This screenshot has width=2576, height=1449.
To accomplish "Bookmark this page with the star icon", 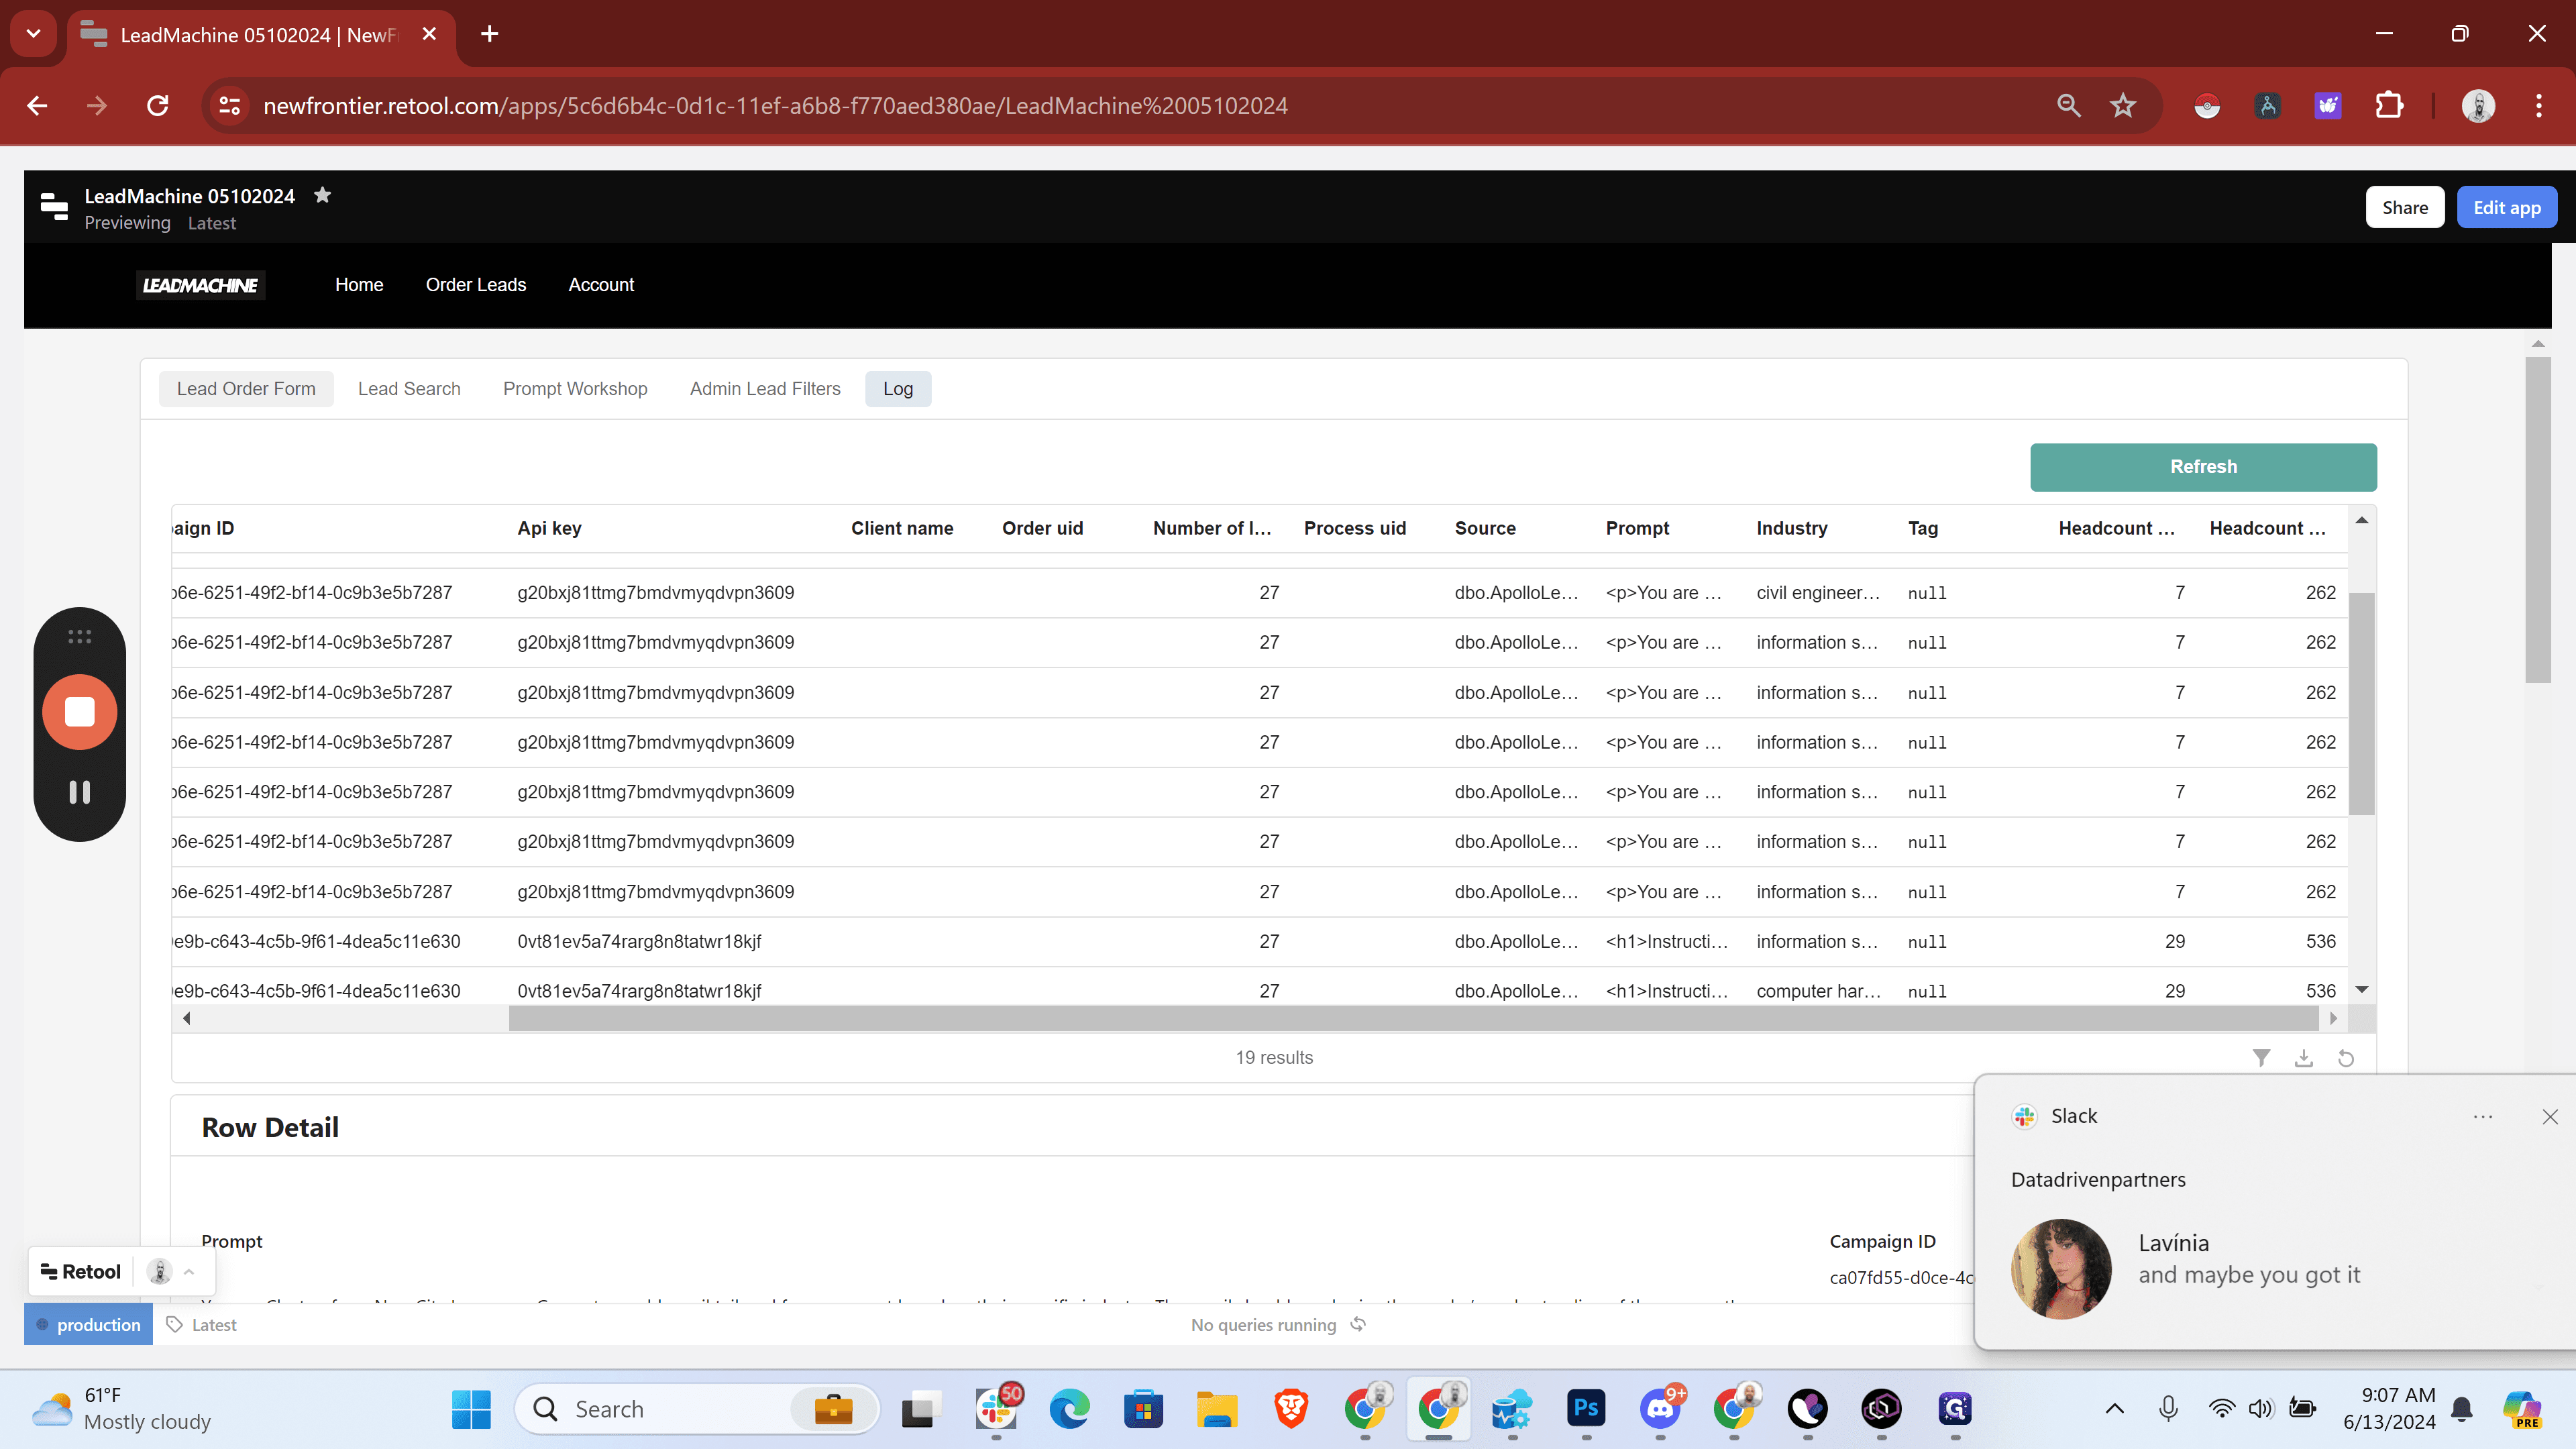I will pos(2123,106).
